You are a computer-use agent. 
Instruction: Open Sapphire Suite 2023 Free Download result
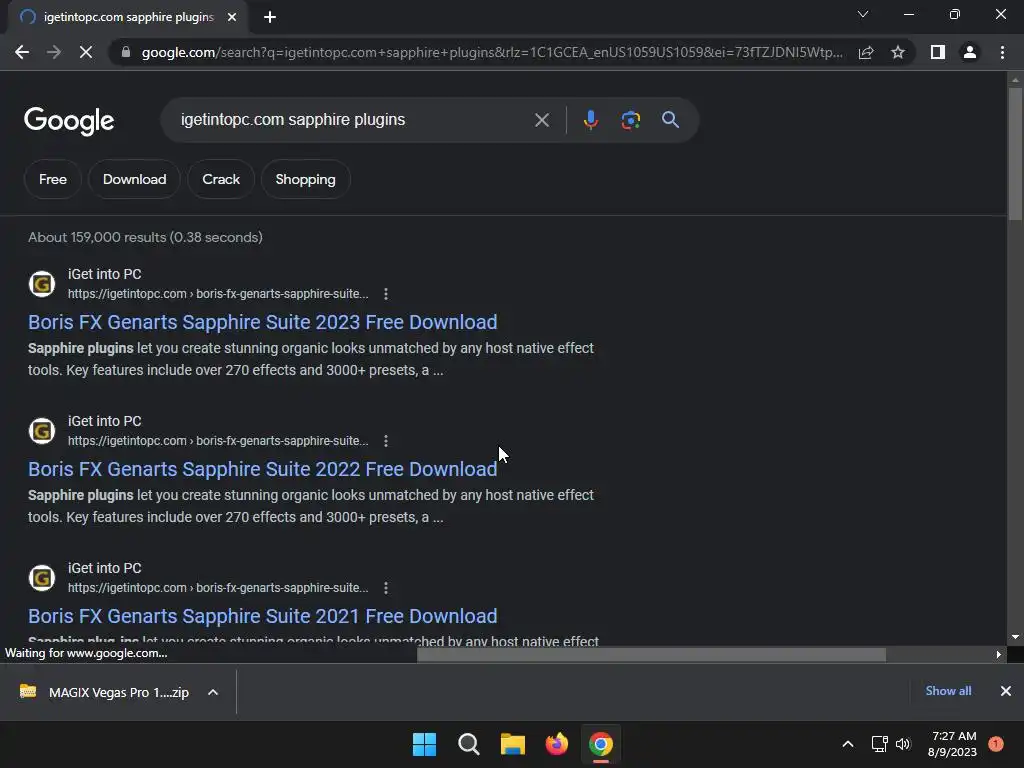pos(263,322)
